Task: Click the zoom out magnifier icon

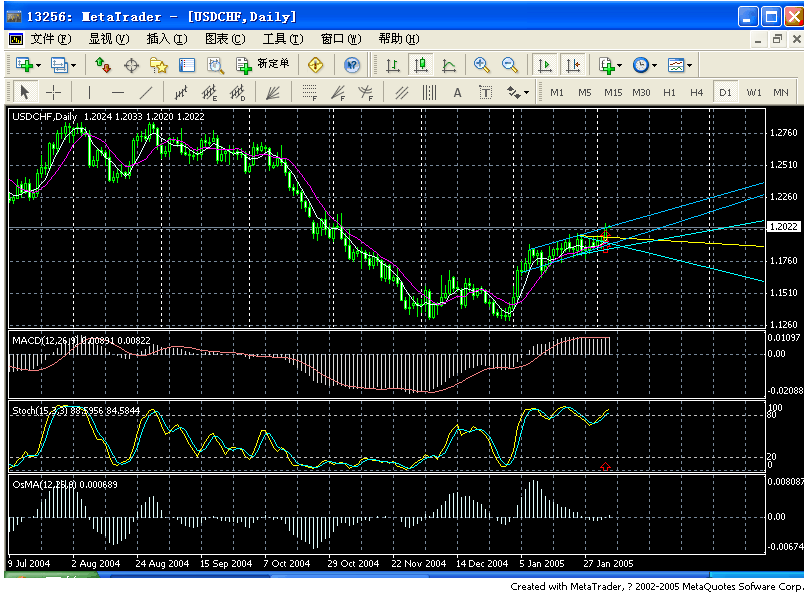Action: (510, 65)
